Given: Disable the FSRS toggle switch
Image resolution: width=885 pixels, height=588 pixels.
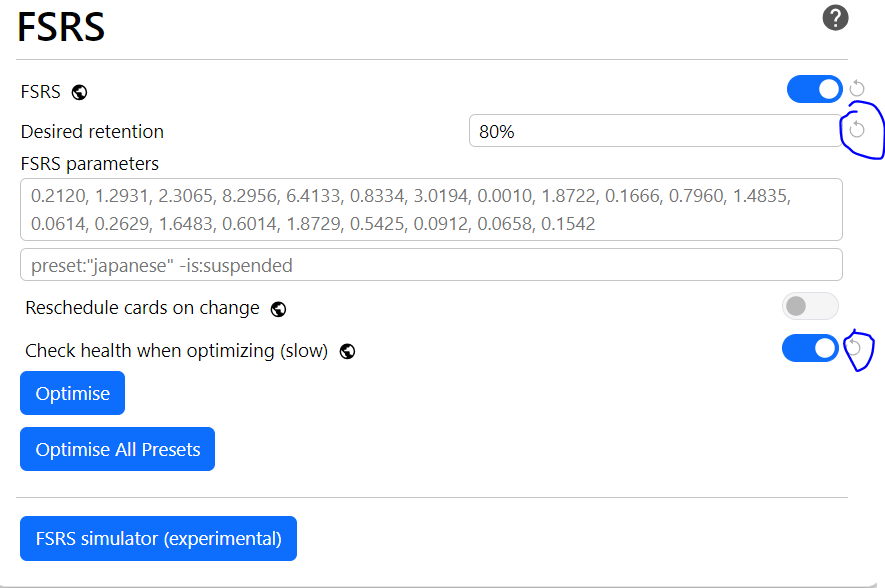Looking at the screenshot, I should coord(814,89).
